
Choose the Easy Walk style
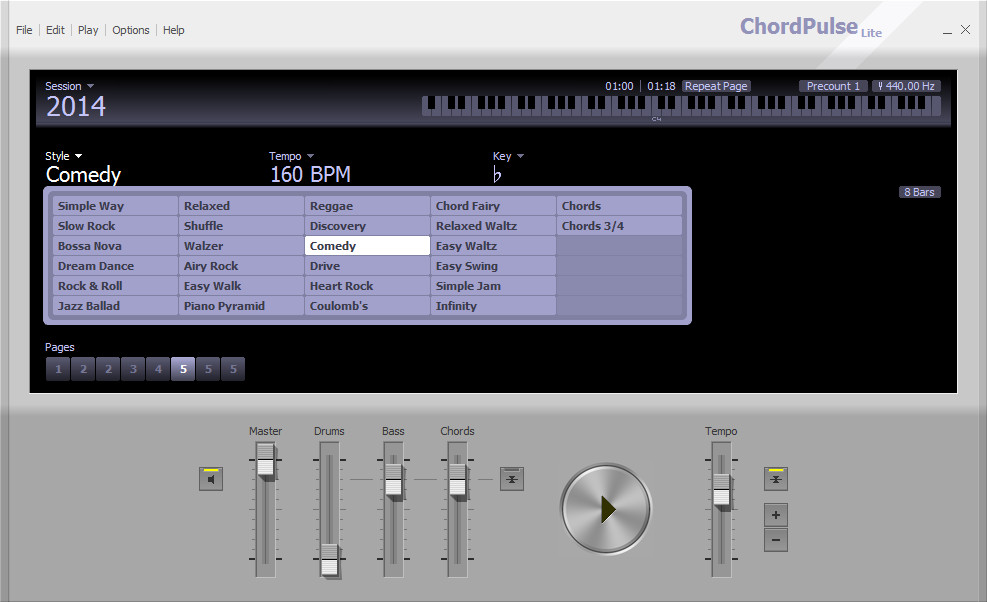click(x=242, y=286)
